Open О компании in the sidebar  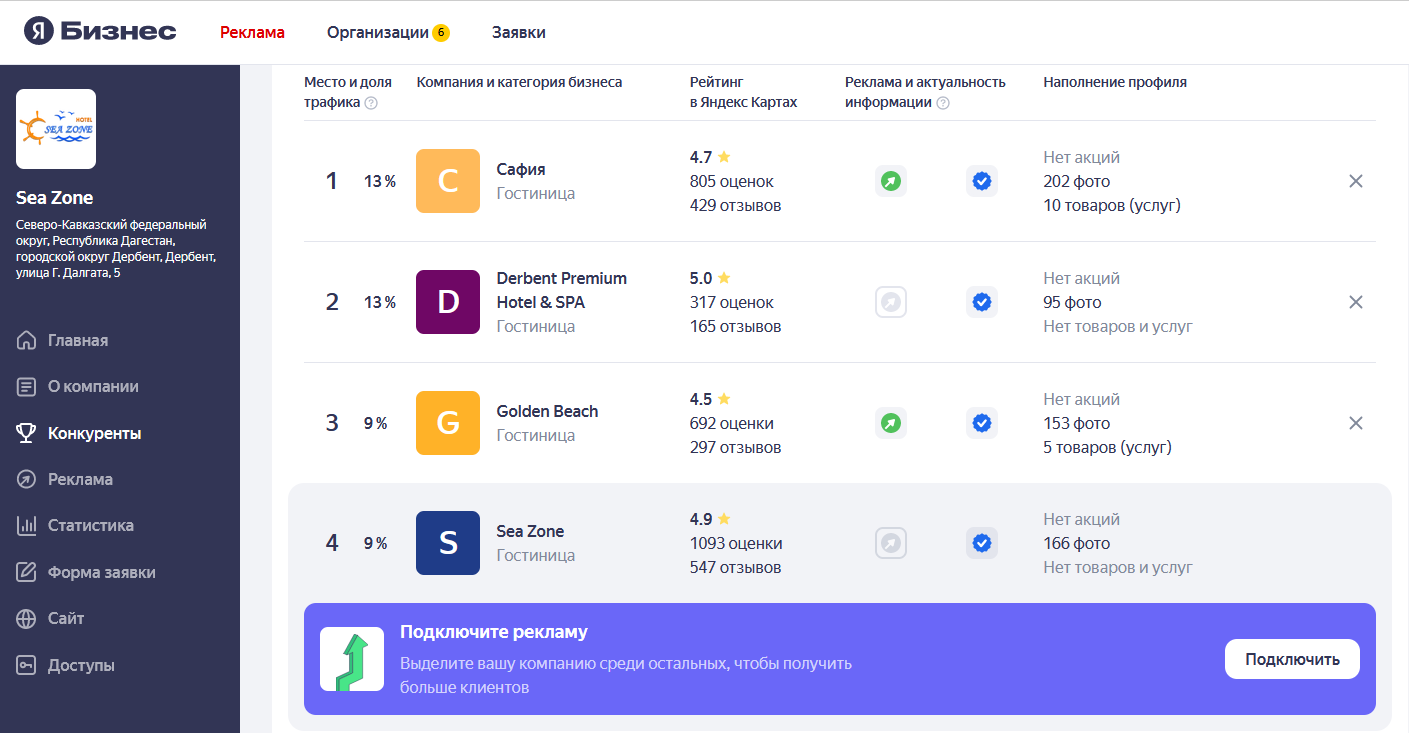coord(93,386)
